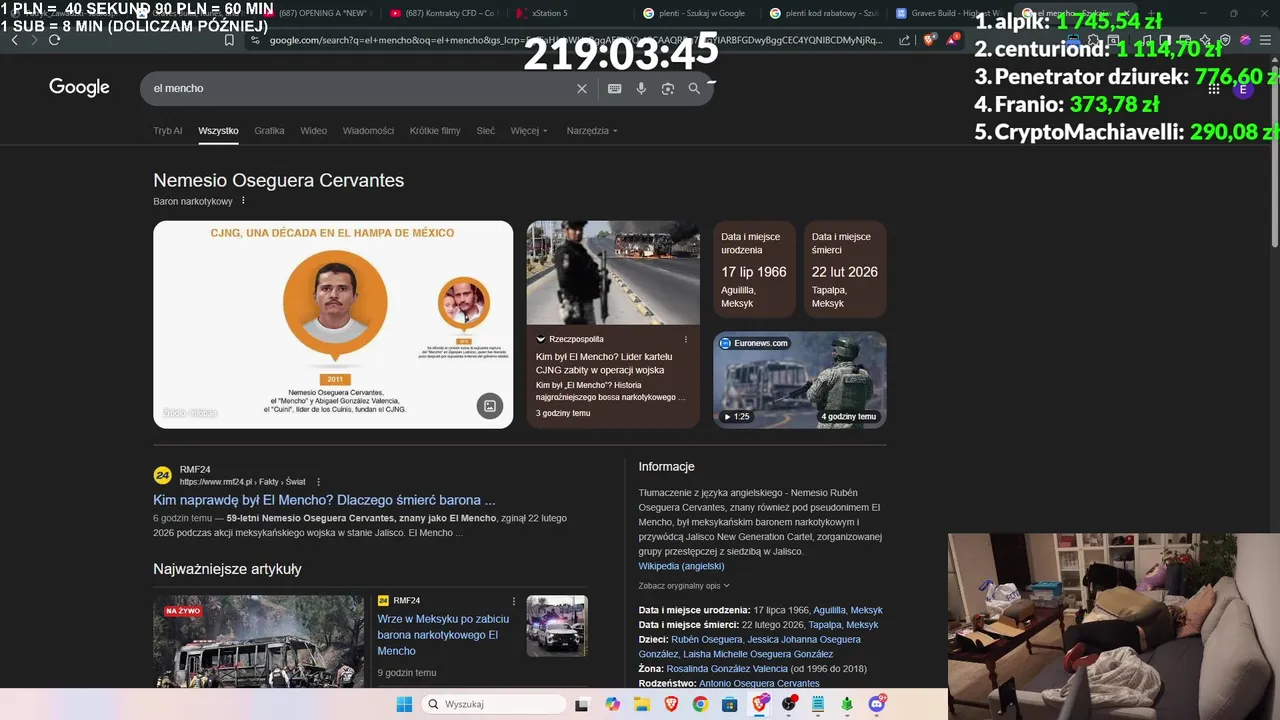Expand the Narzędzia tools menu

[592, 131]
